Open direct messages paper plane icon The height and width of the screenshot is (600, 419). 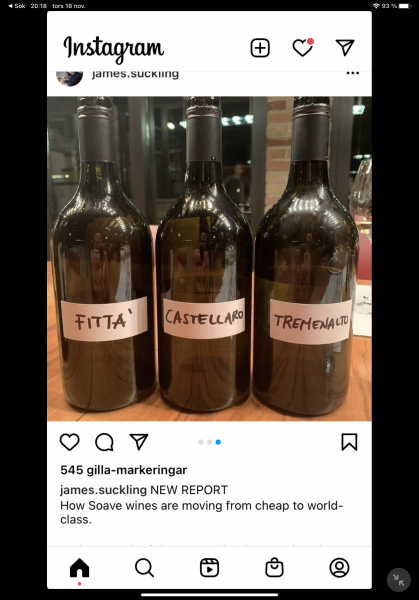(x=345, y=47)
